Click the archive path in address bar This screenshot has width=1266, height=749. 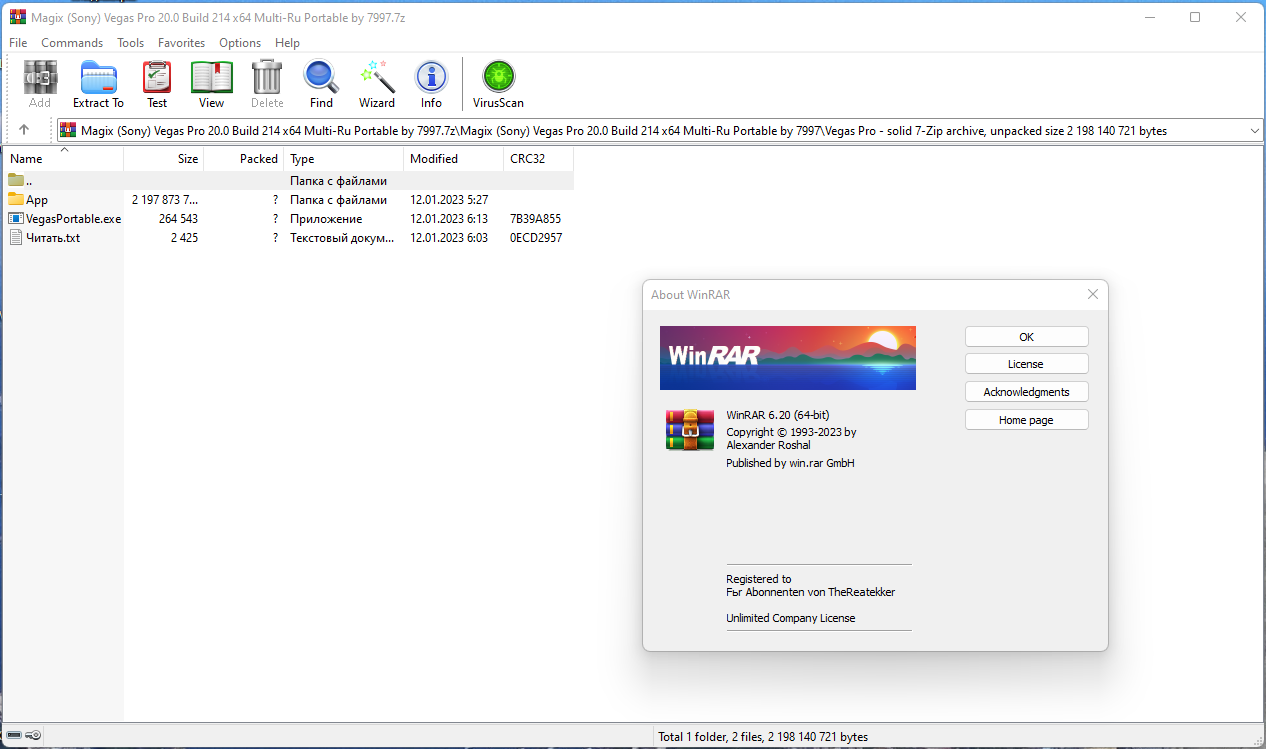(x=624, y=131)
